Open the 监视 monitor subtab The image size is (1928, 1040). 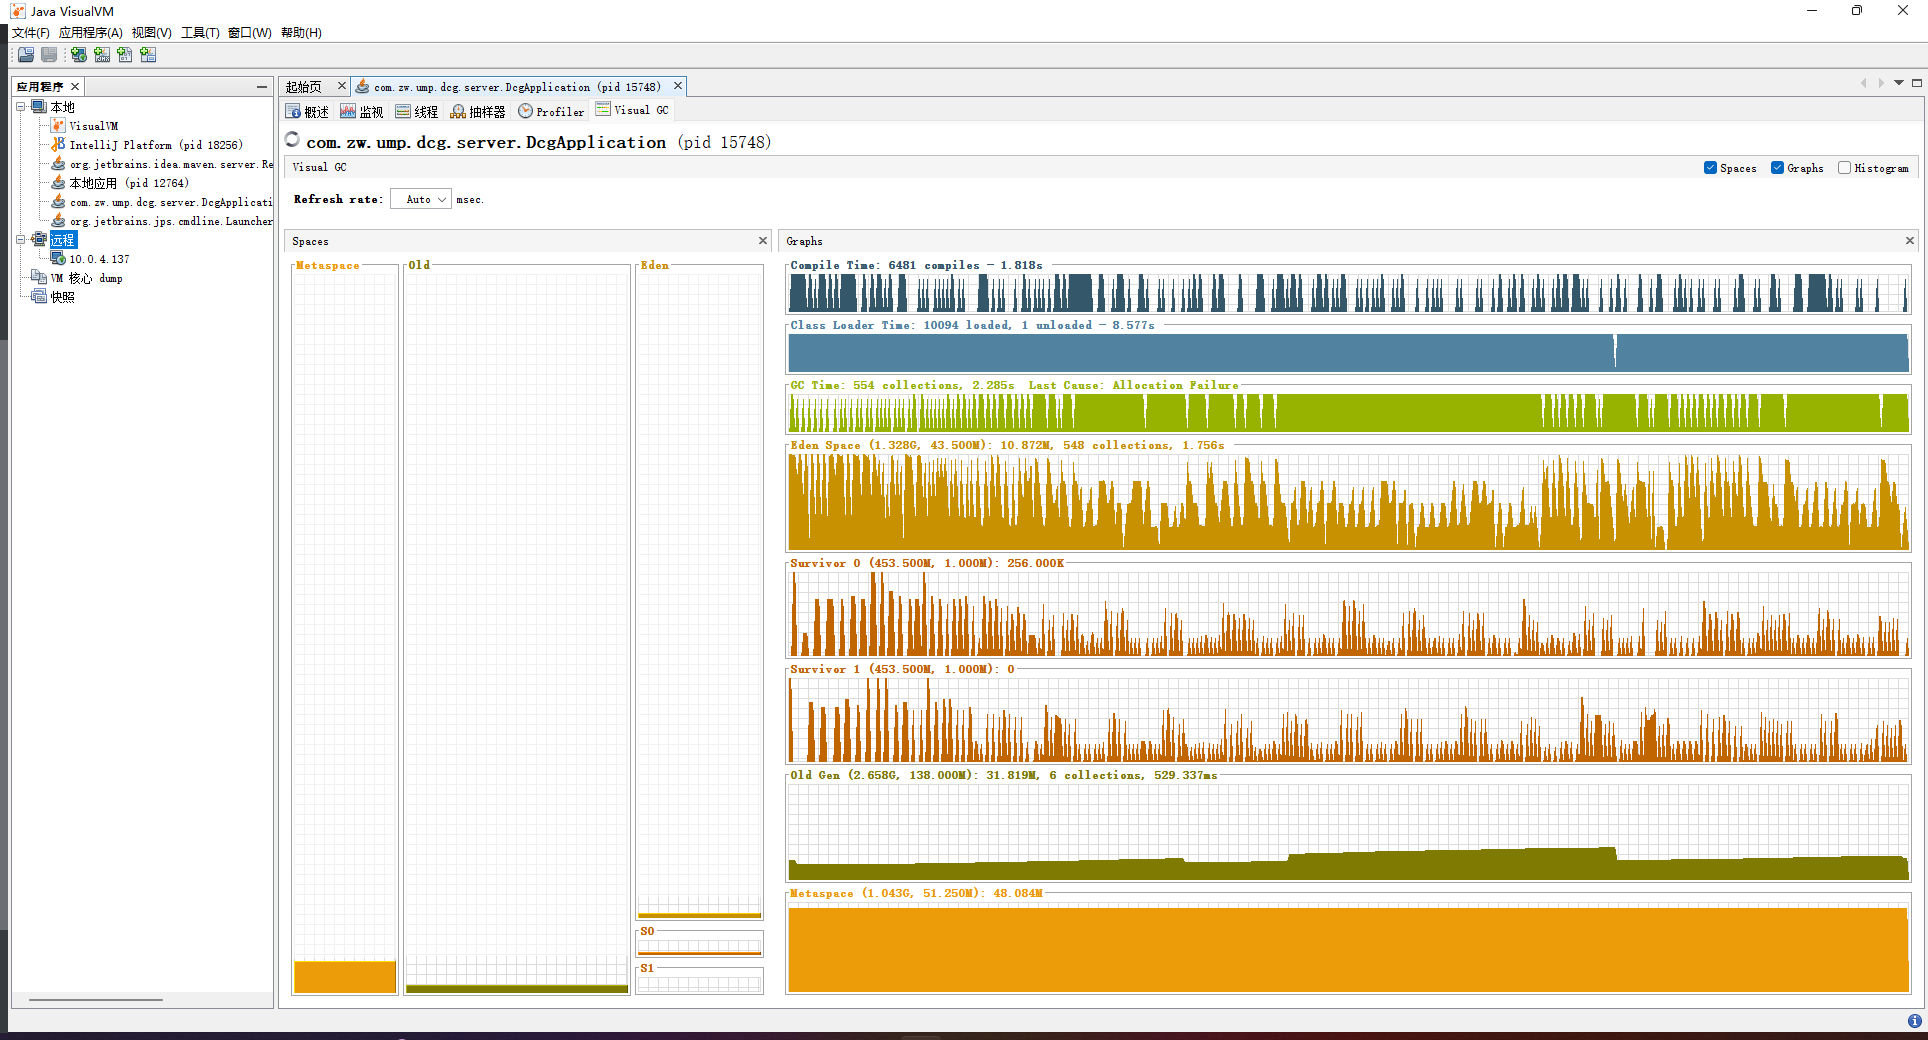[x=362, y=111]
